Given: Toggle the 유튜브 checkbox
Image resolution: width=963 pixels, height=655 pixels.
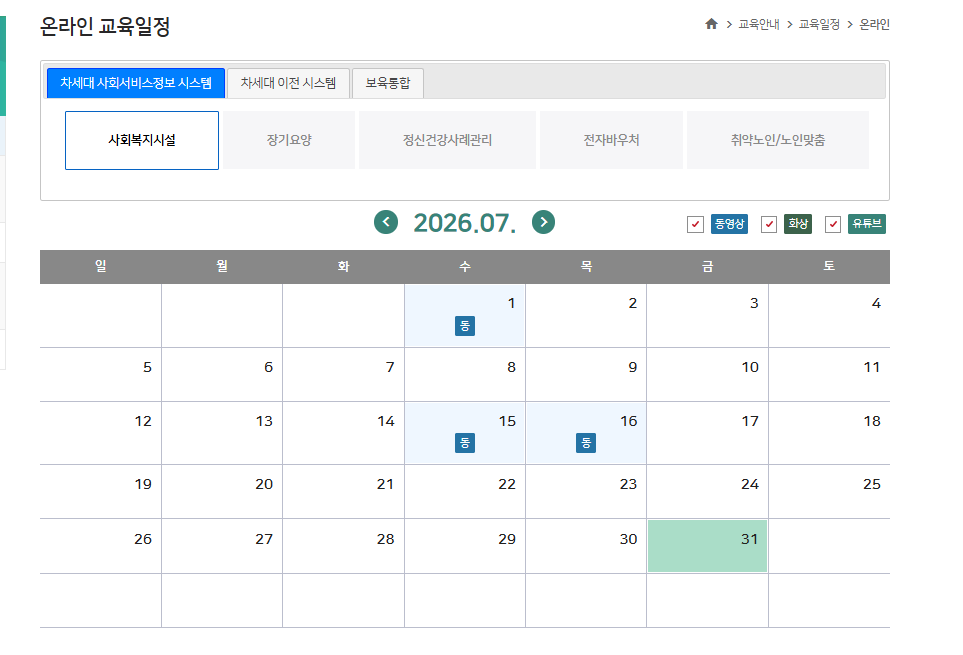Looking at the screenshot, I should point(833,225).
